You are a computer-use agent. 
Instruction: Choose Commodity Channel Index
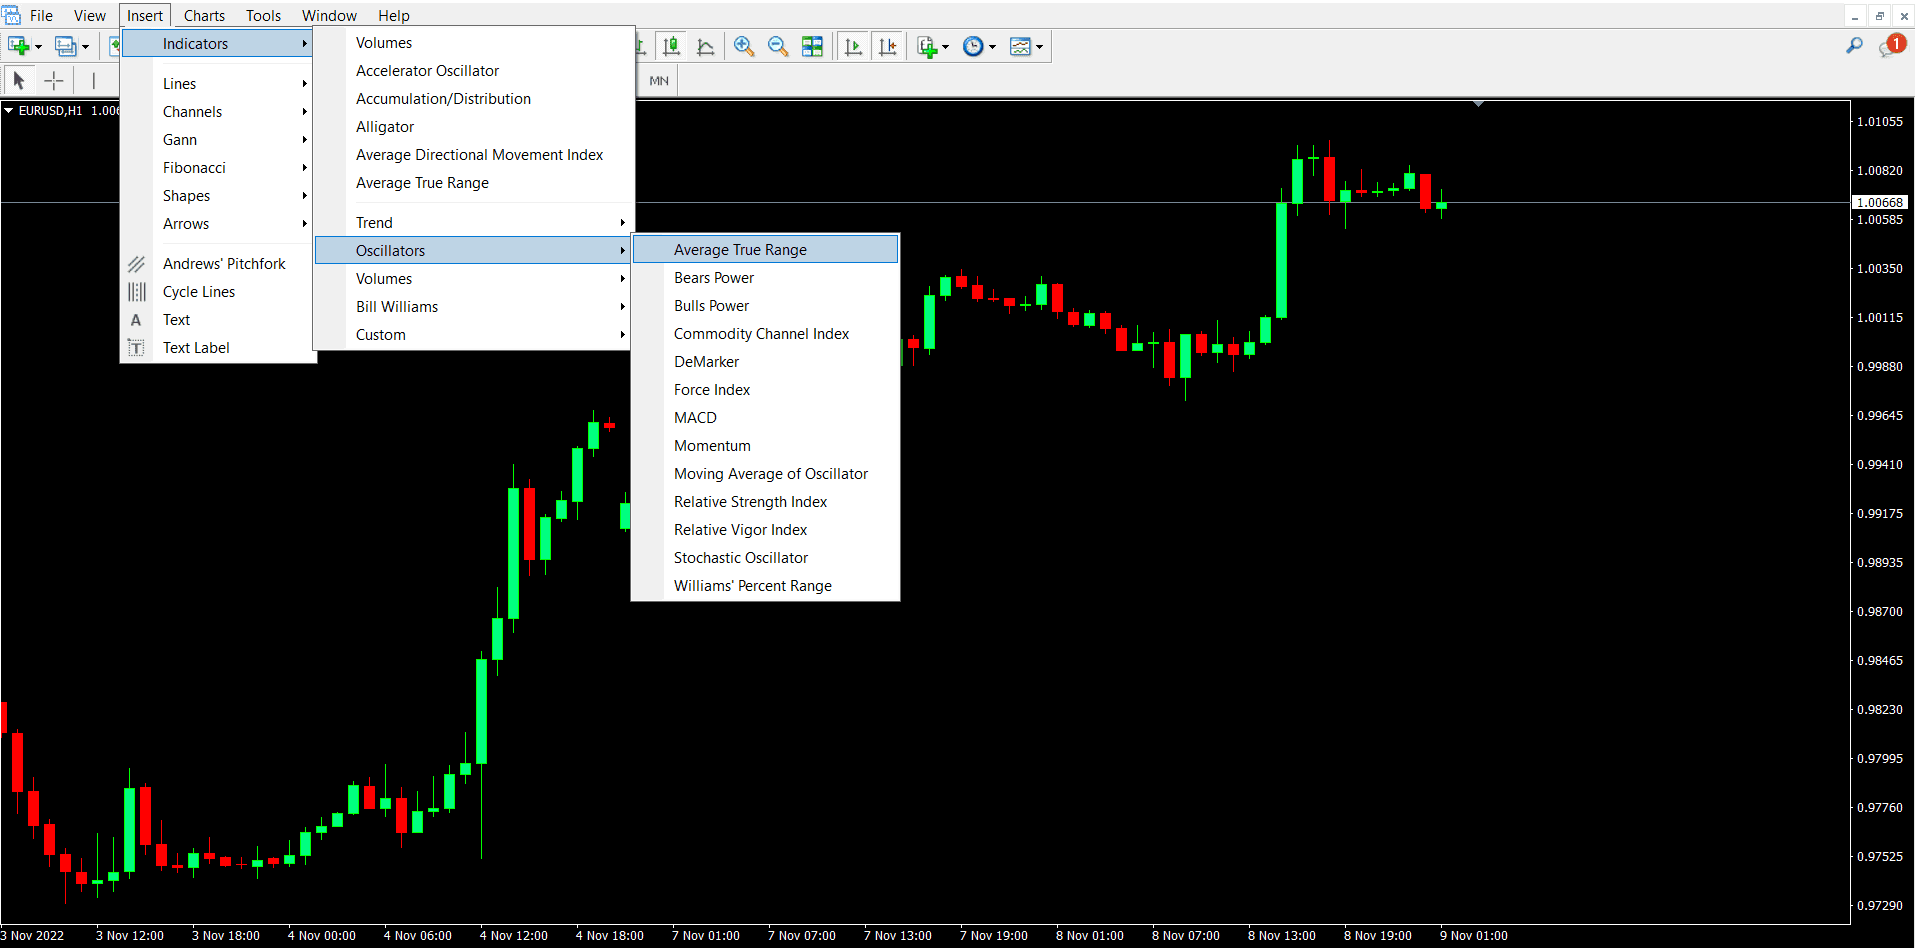(x=765, y=333)
